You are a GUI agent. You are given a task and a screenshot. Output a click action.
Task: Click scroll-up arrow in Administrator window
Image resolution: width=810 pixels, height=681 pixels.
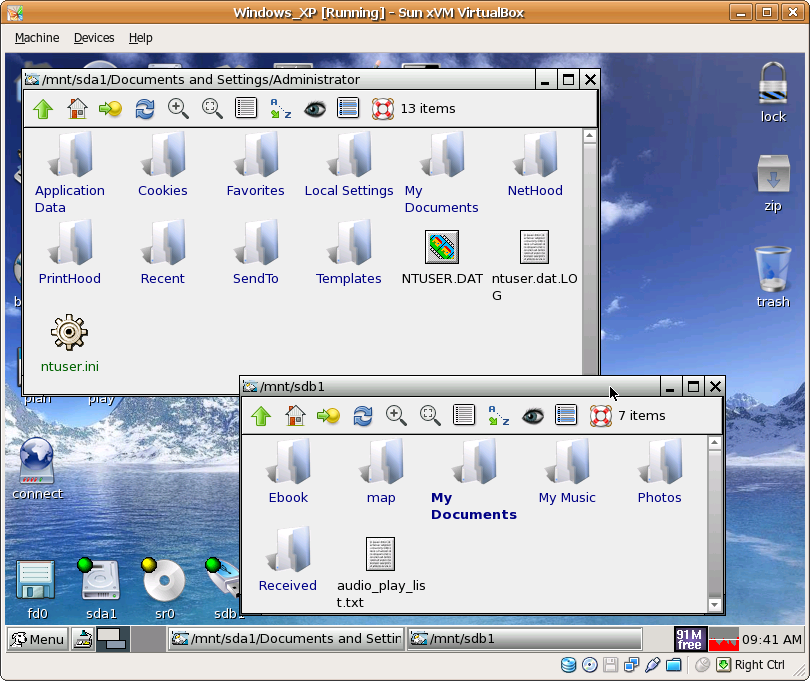click(x=589, y=136)
